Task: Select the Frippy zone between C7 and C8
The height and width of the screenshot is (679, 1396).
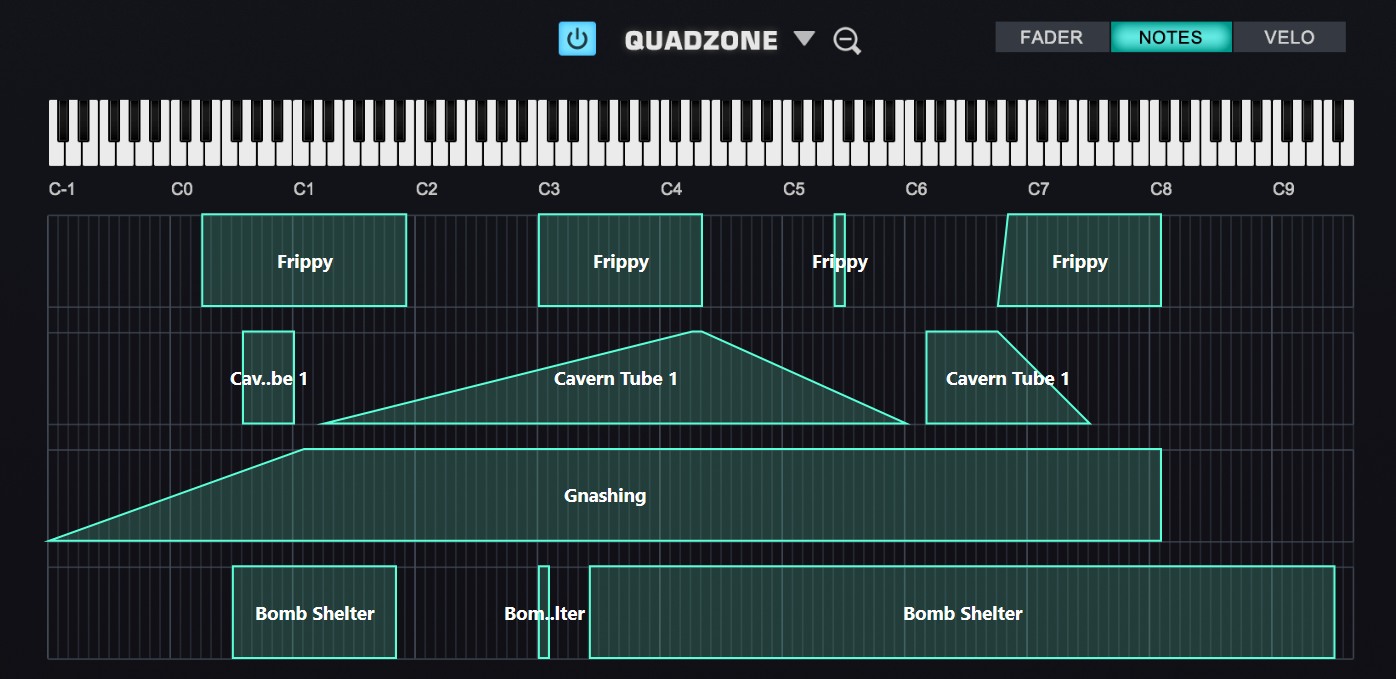Action: pos(1080,261)
